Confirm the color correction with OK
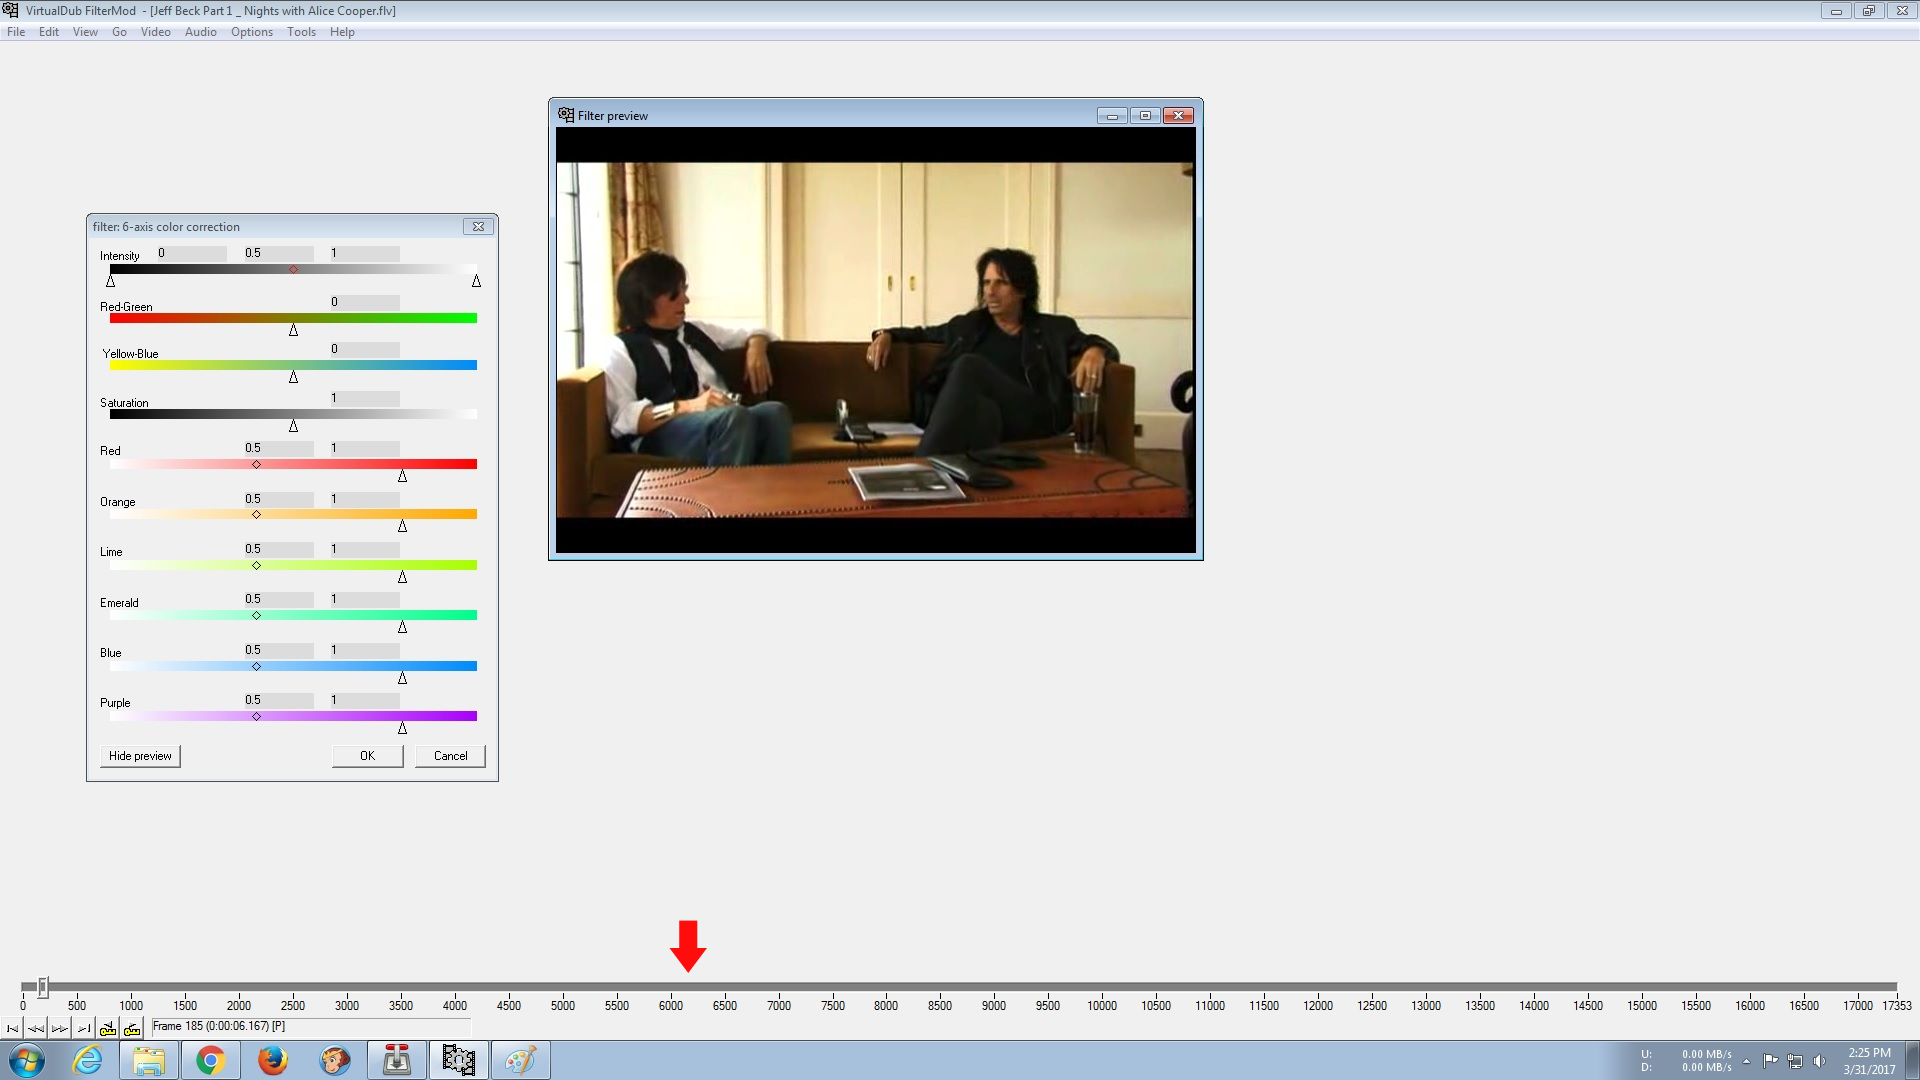The width and height of the screenshot is (1920, 1080). coord(367,756)
